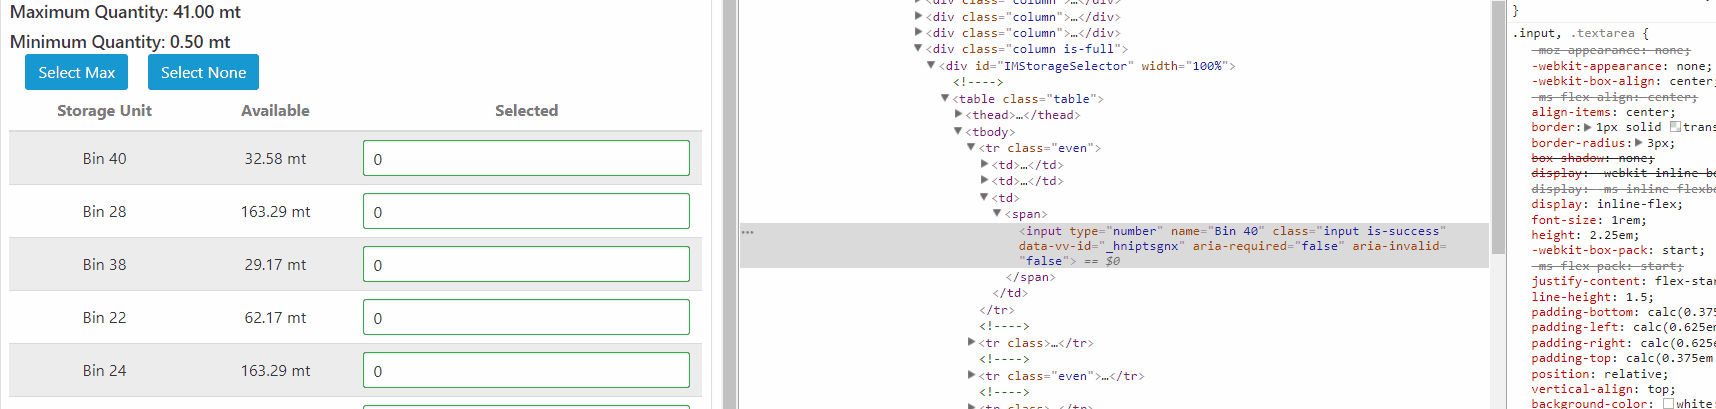The height and width of the screenshot is (409, 1716).
Task: Focus the Bin 28 quantity input
Action: click(526, 211)
